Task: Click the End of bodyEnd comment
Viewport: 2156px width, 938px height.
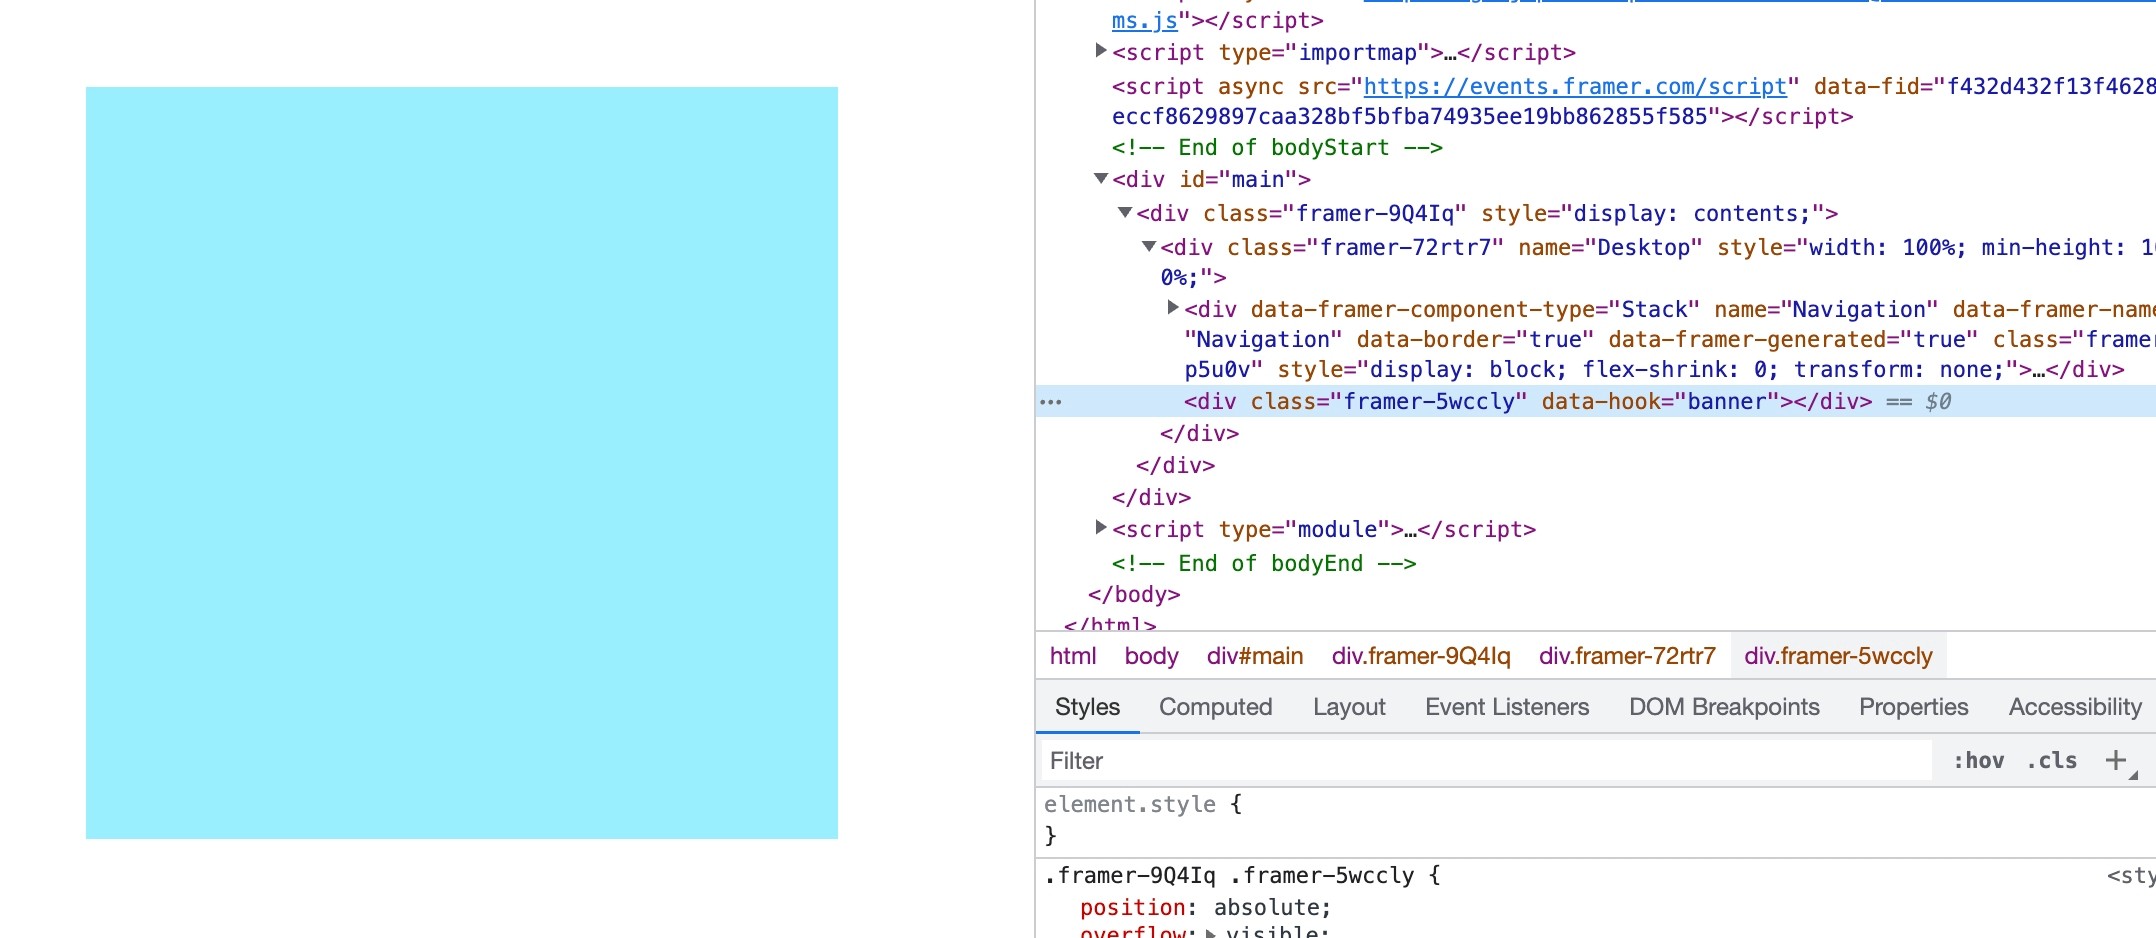Action: click(1264, 564)
